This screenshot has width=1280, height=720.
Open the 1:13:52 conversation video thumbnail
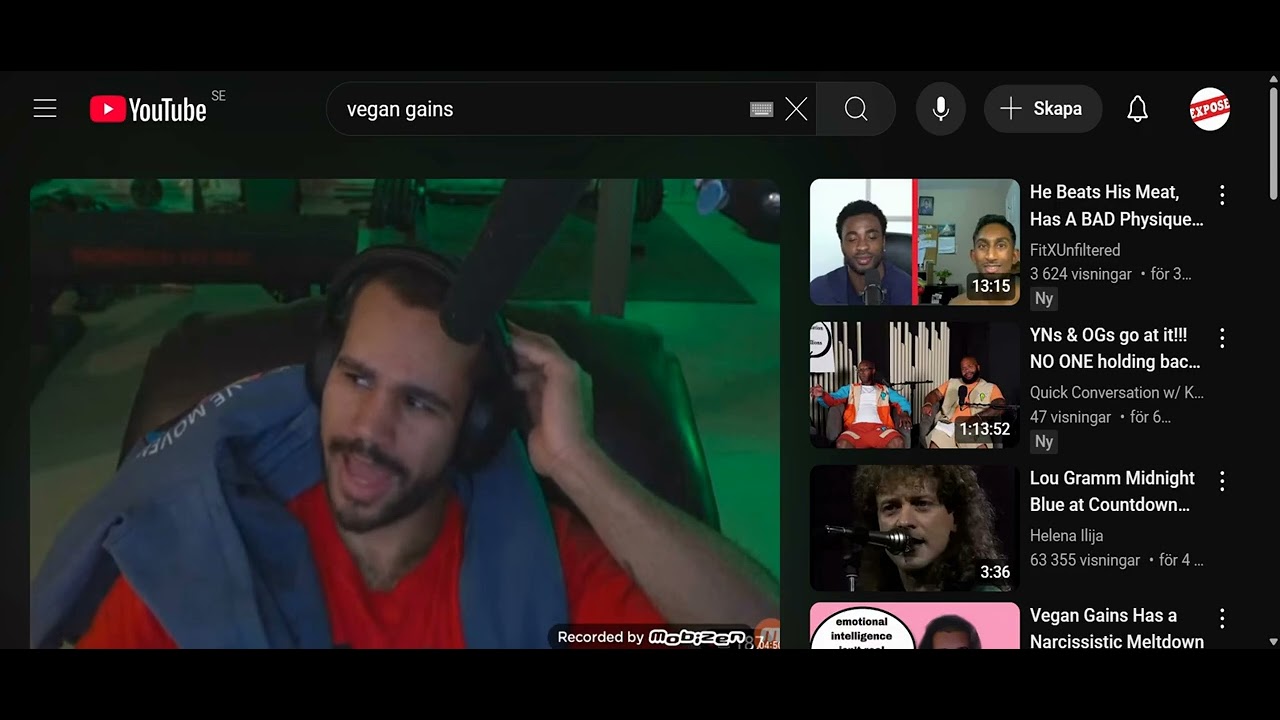coord(915,385)
